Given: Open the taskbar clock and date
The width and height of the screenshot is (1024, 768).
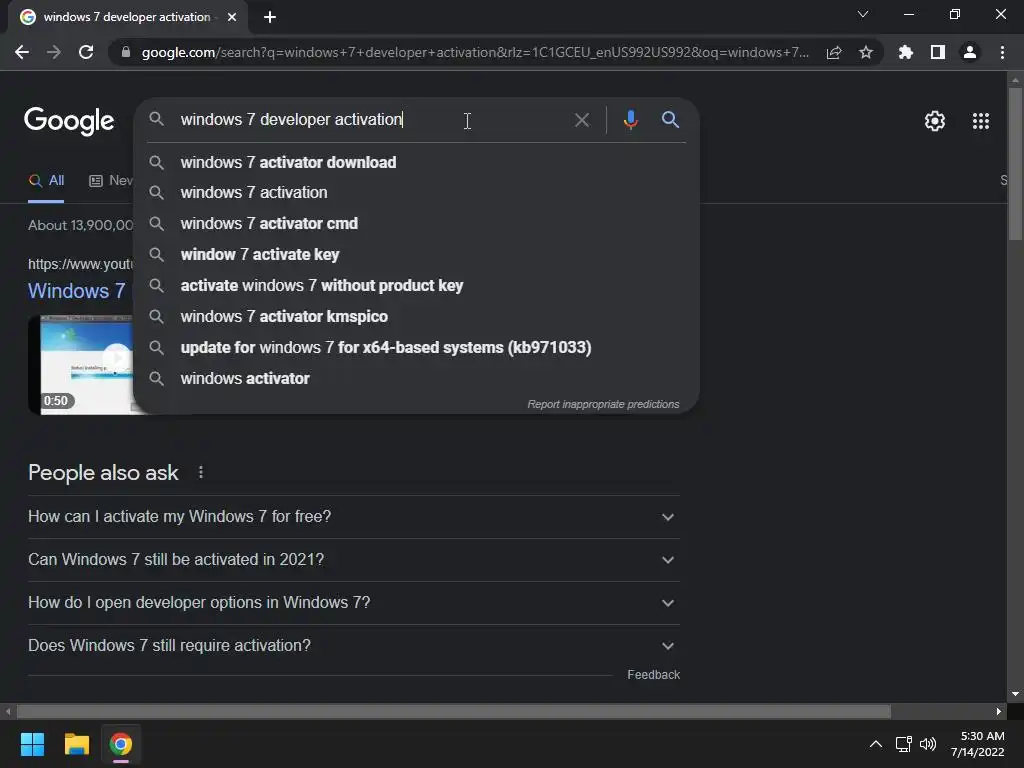Looking at the screenshot, I should 978,744.
